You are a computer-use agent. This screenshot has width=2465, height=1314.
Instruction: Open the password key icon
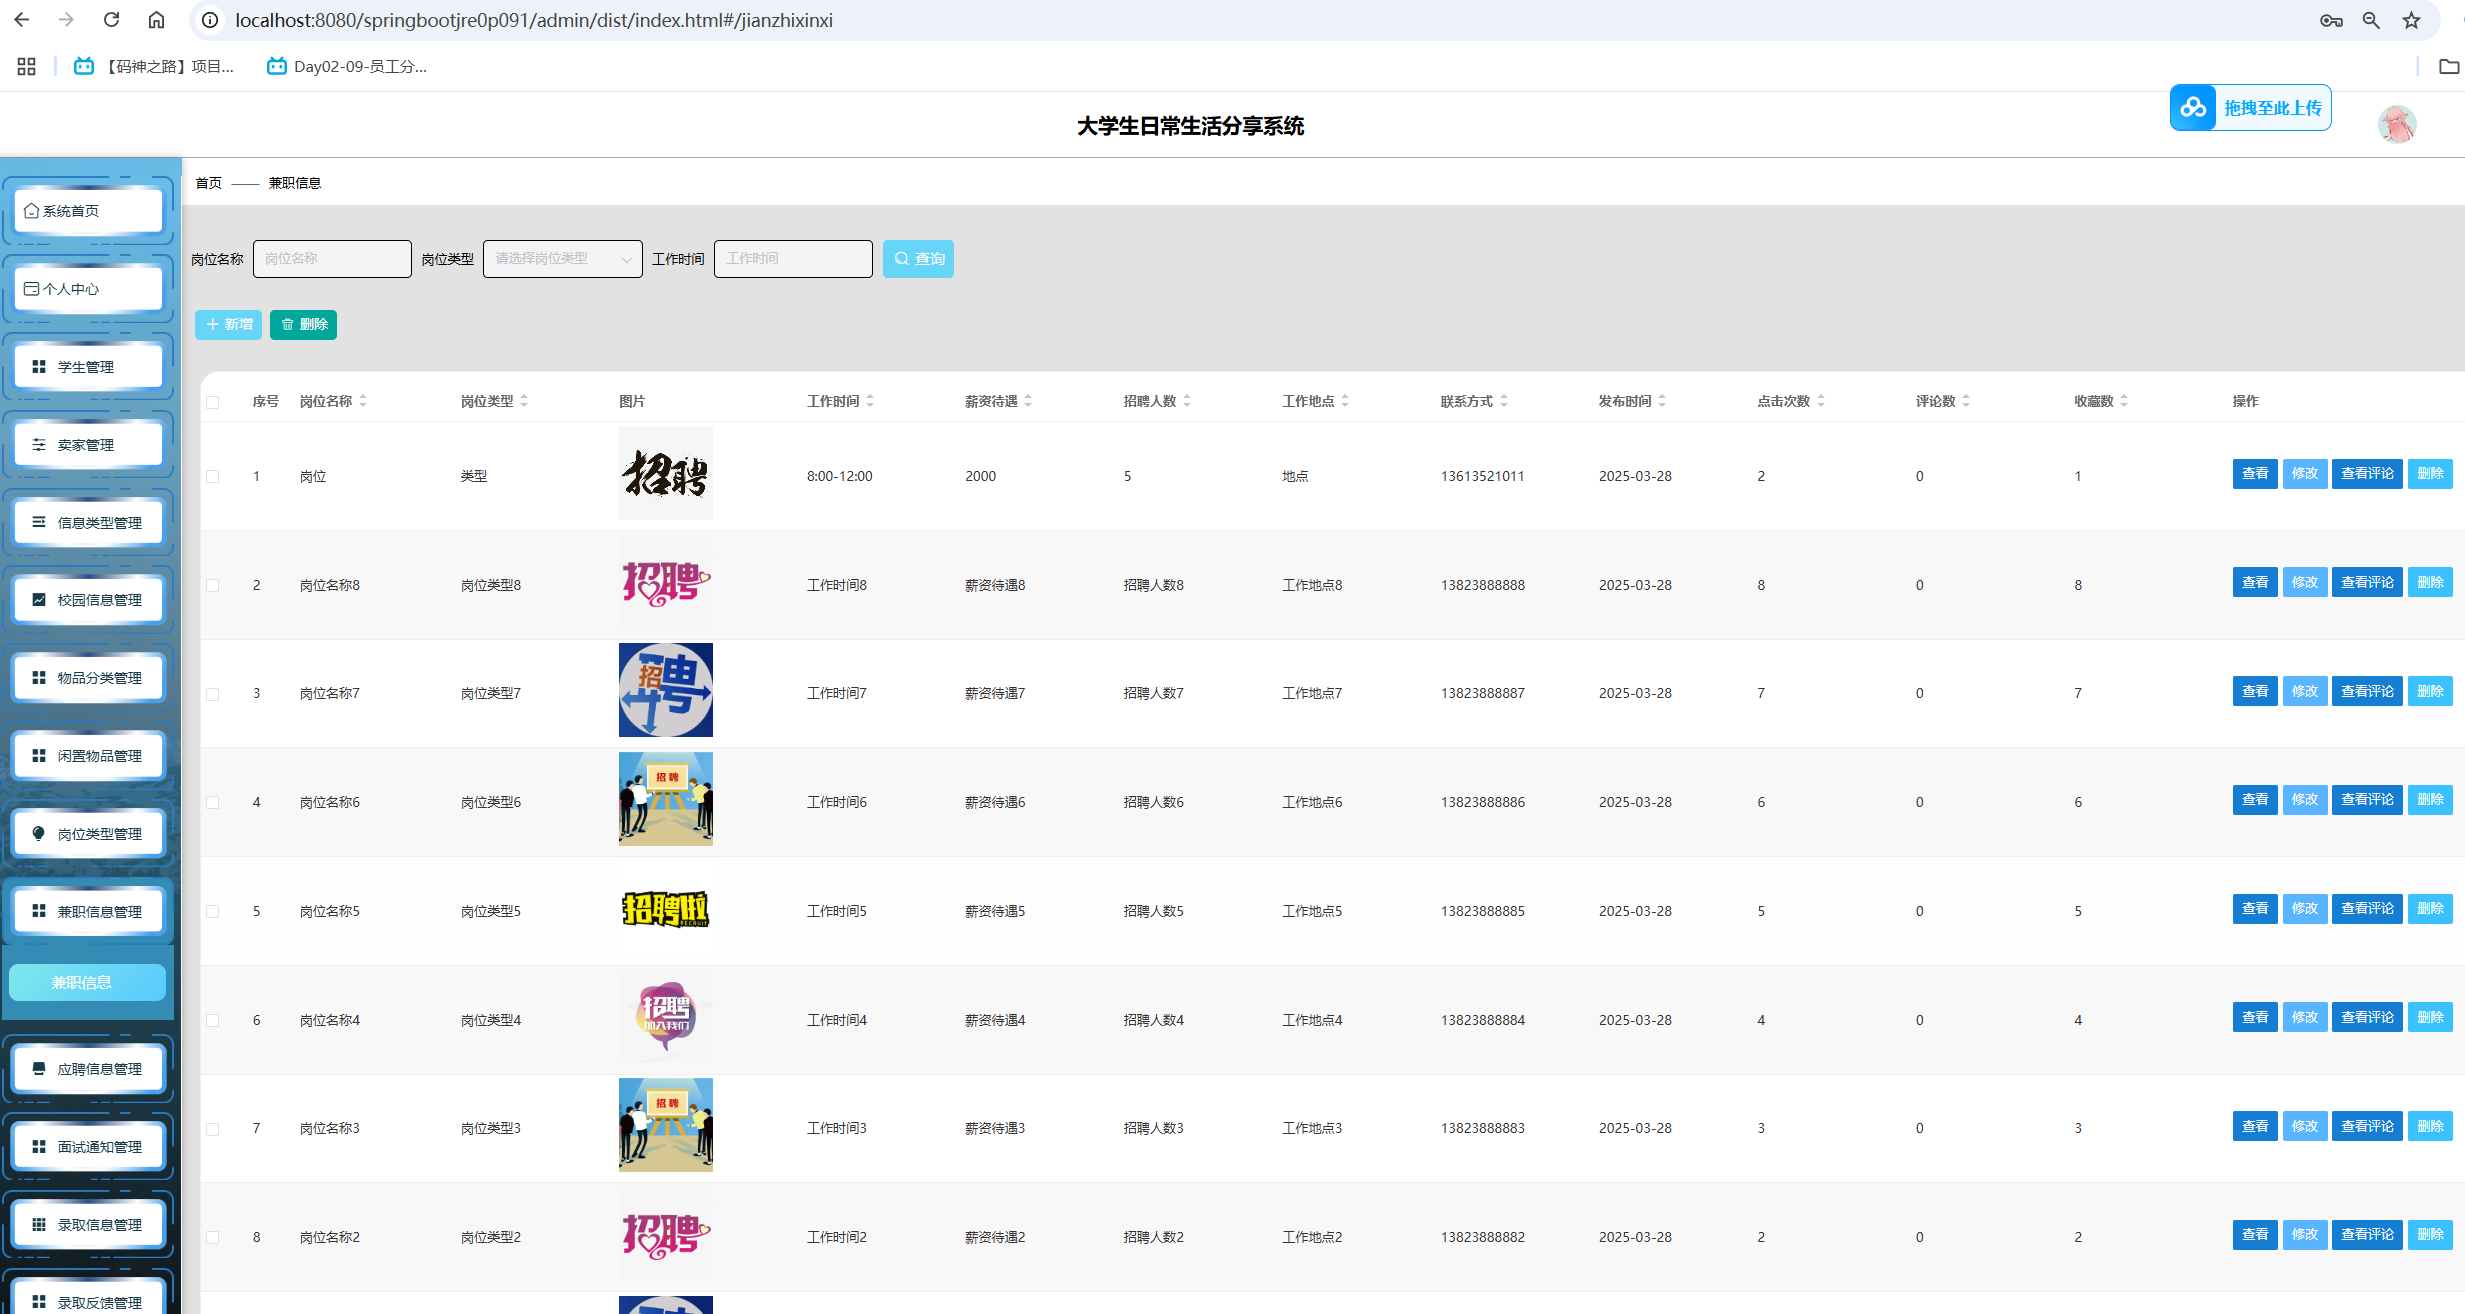[2331, 20]
